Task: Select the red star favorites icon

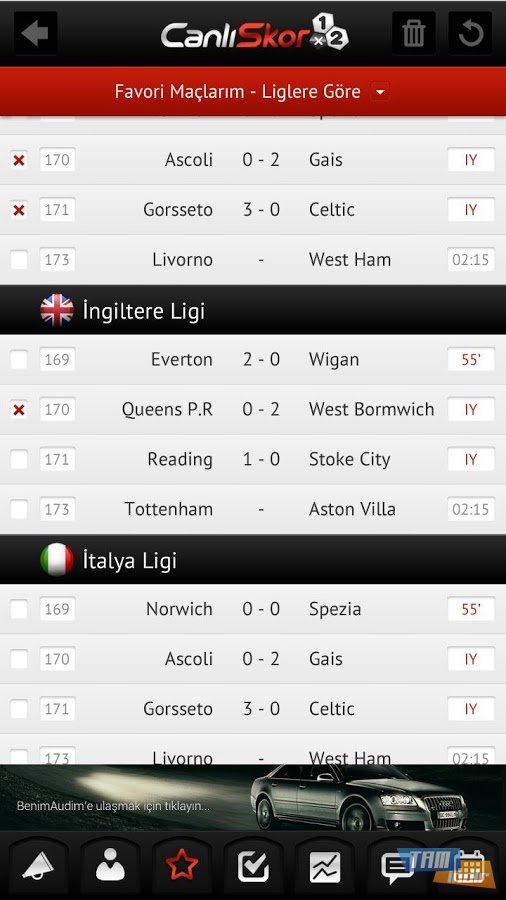Action: pos(182,866)
